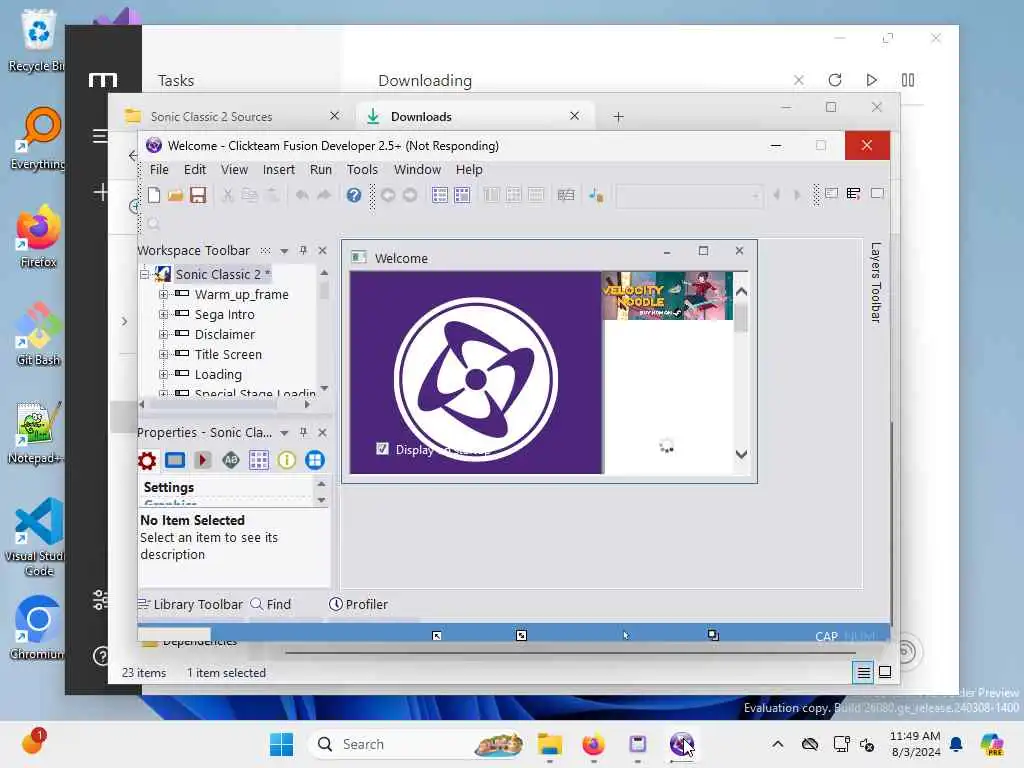Select the AB Values properties tab icon
The height and width of the screenshot is (768, 1024).
[x=231, y=460]
